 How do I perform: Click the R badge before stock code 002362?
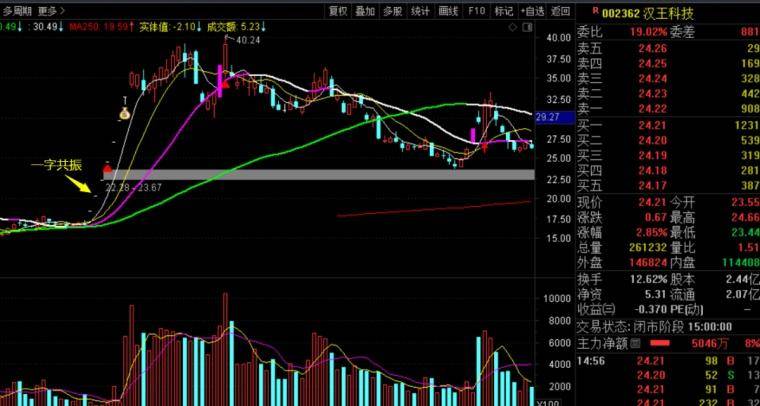click(595, 10)
